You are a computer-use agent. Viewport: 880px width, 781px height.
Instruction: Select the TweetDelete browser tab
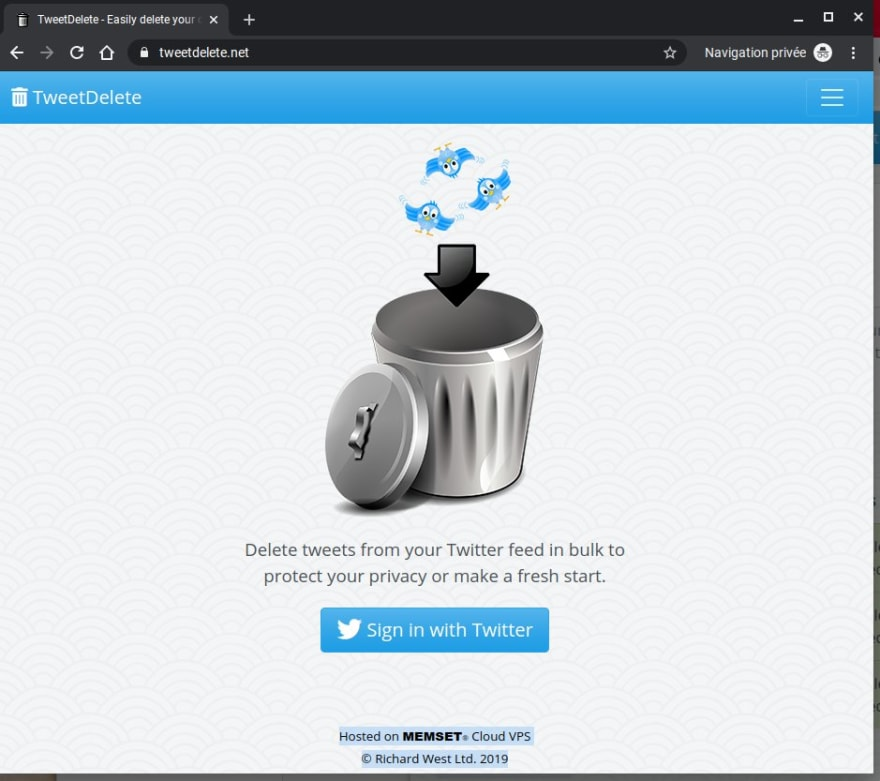tap(116, 20)
